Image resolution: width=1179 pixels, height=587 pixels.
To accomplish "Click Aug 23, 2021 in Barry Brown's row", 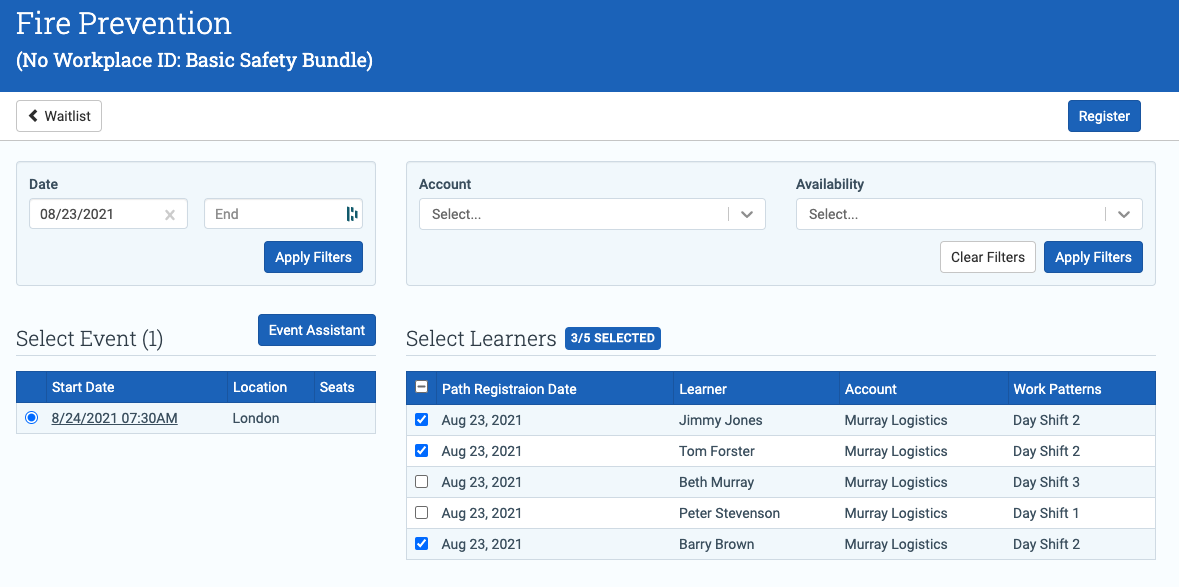I will 481,543.
